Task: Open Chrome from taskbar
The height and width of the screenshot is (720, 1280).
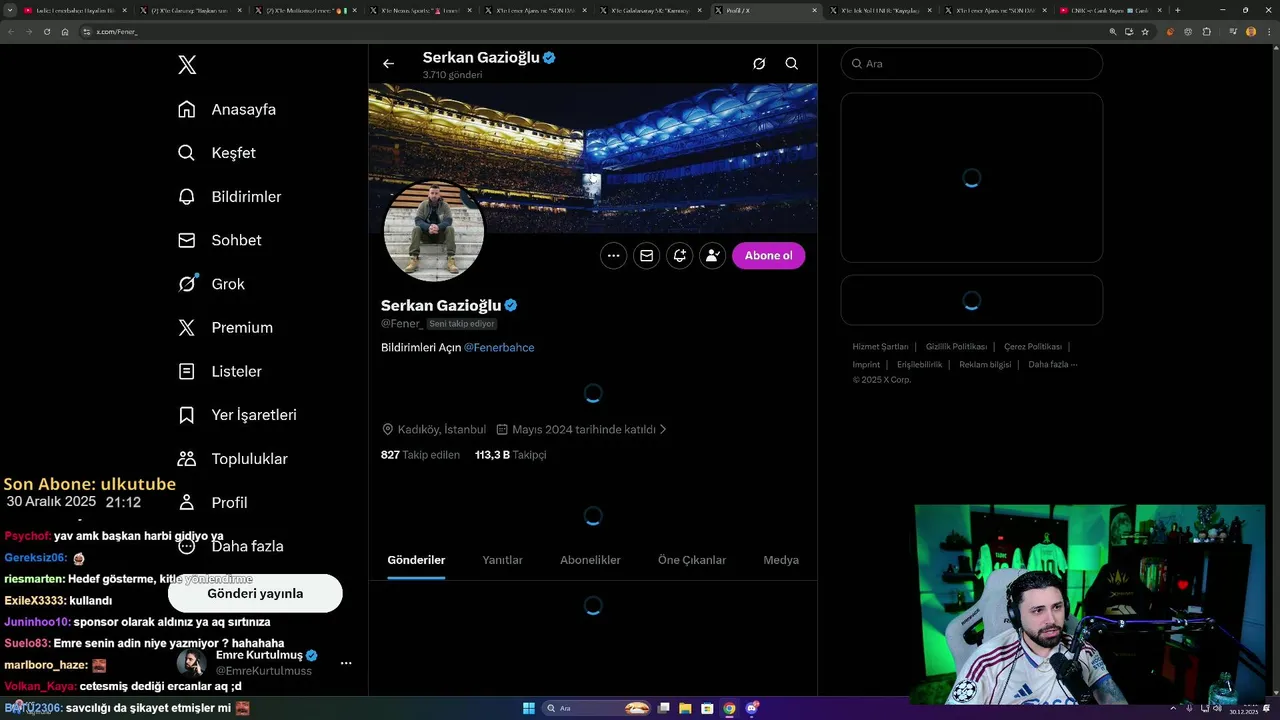Action: [x=729, y=708]
